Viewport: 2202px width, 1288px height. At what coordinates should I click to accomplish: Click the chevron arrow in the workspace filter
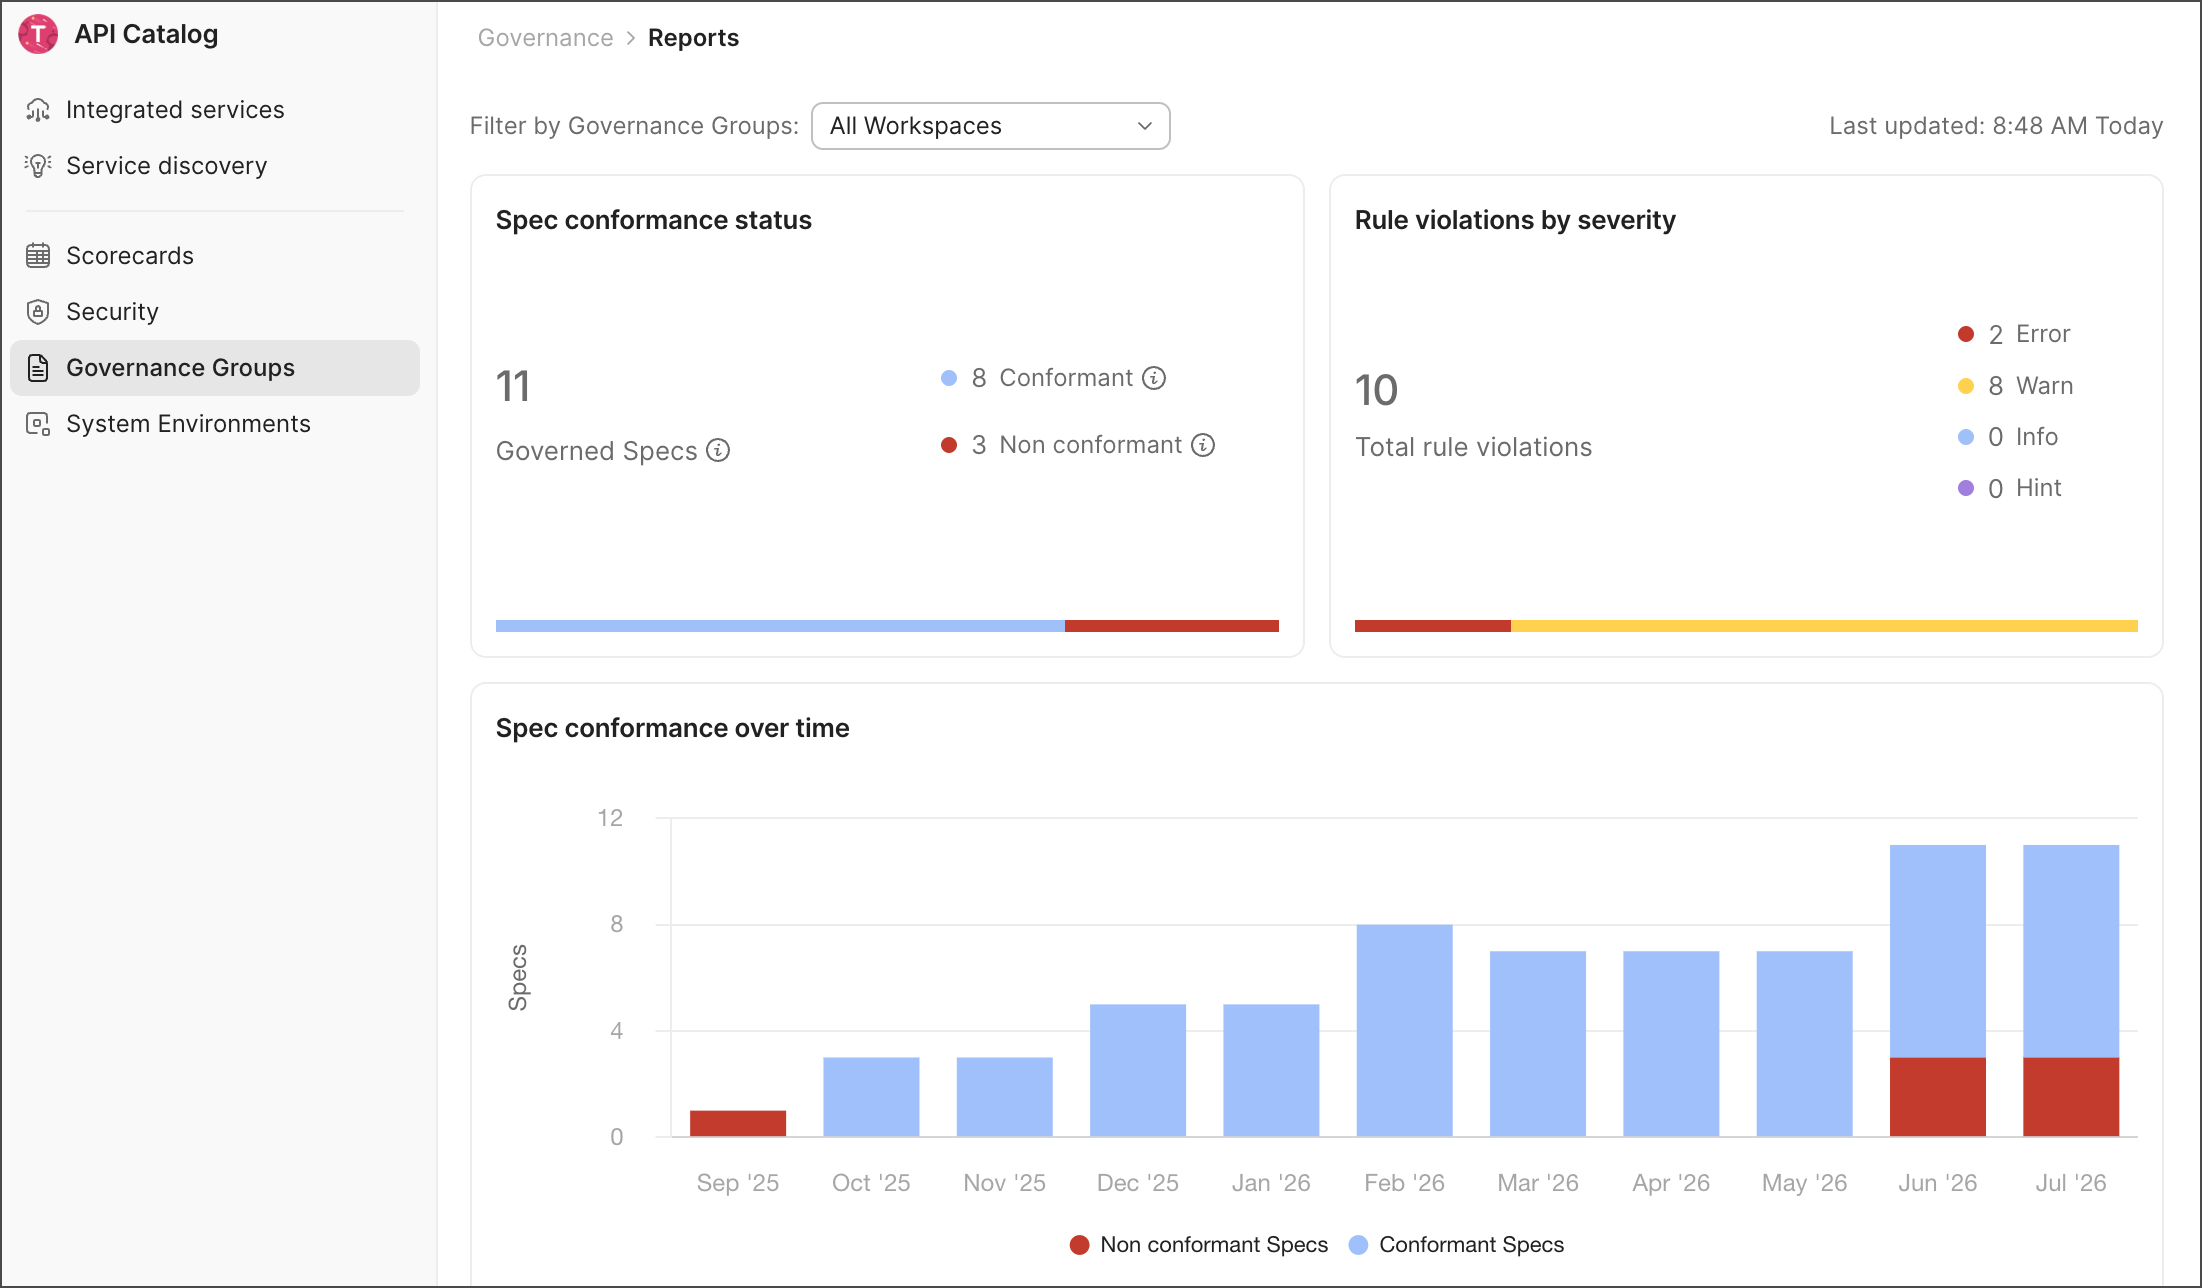tap(1145, 126)
